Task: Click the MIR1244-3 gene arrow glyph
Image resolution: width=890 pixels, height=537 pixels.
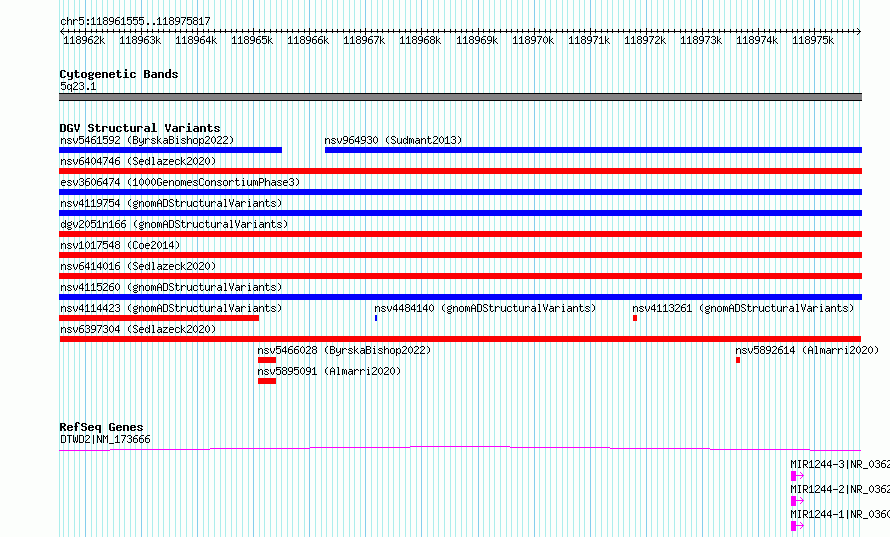Action: click(x=797, y=476)
